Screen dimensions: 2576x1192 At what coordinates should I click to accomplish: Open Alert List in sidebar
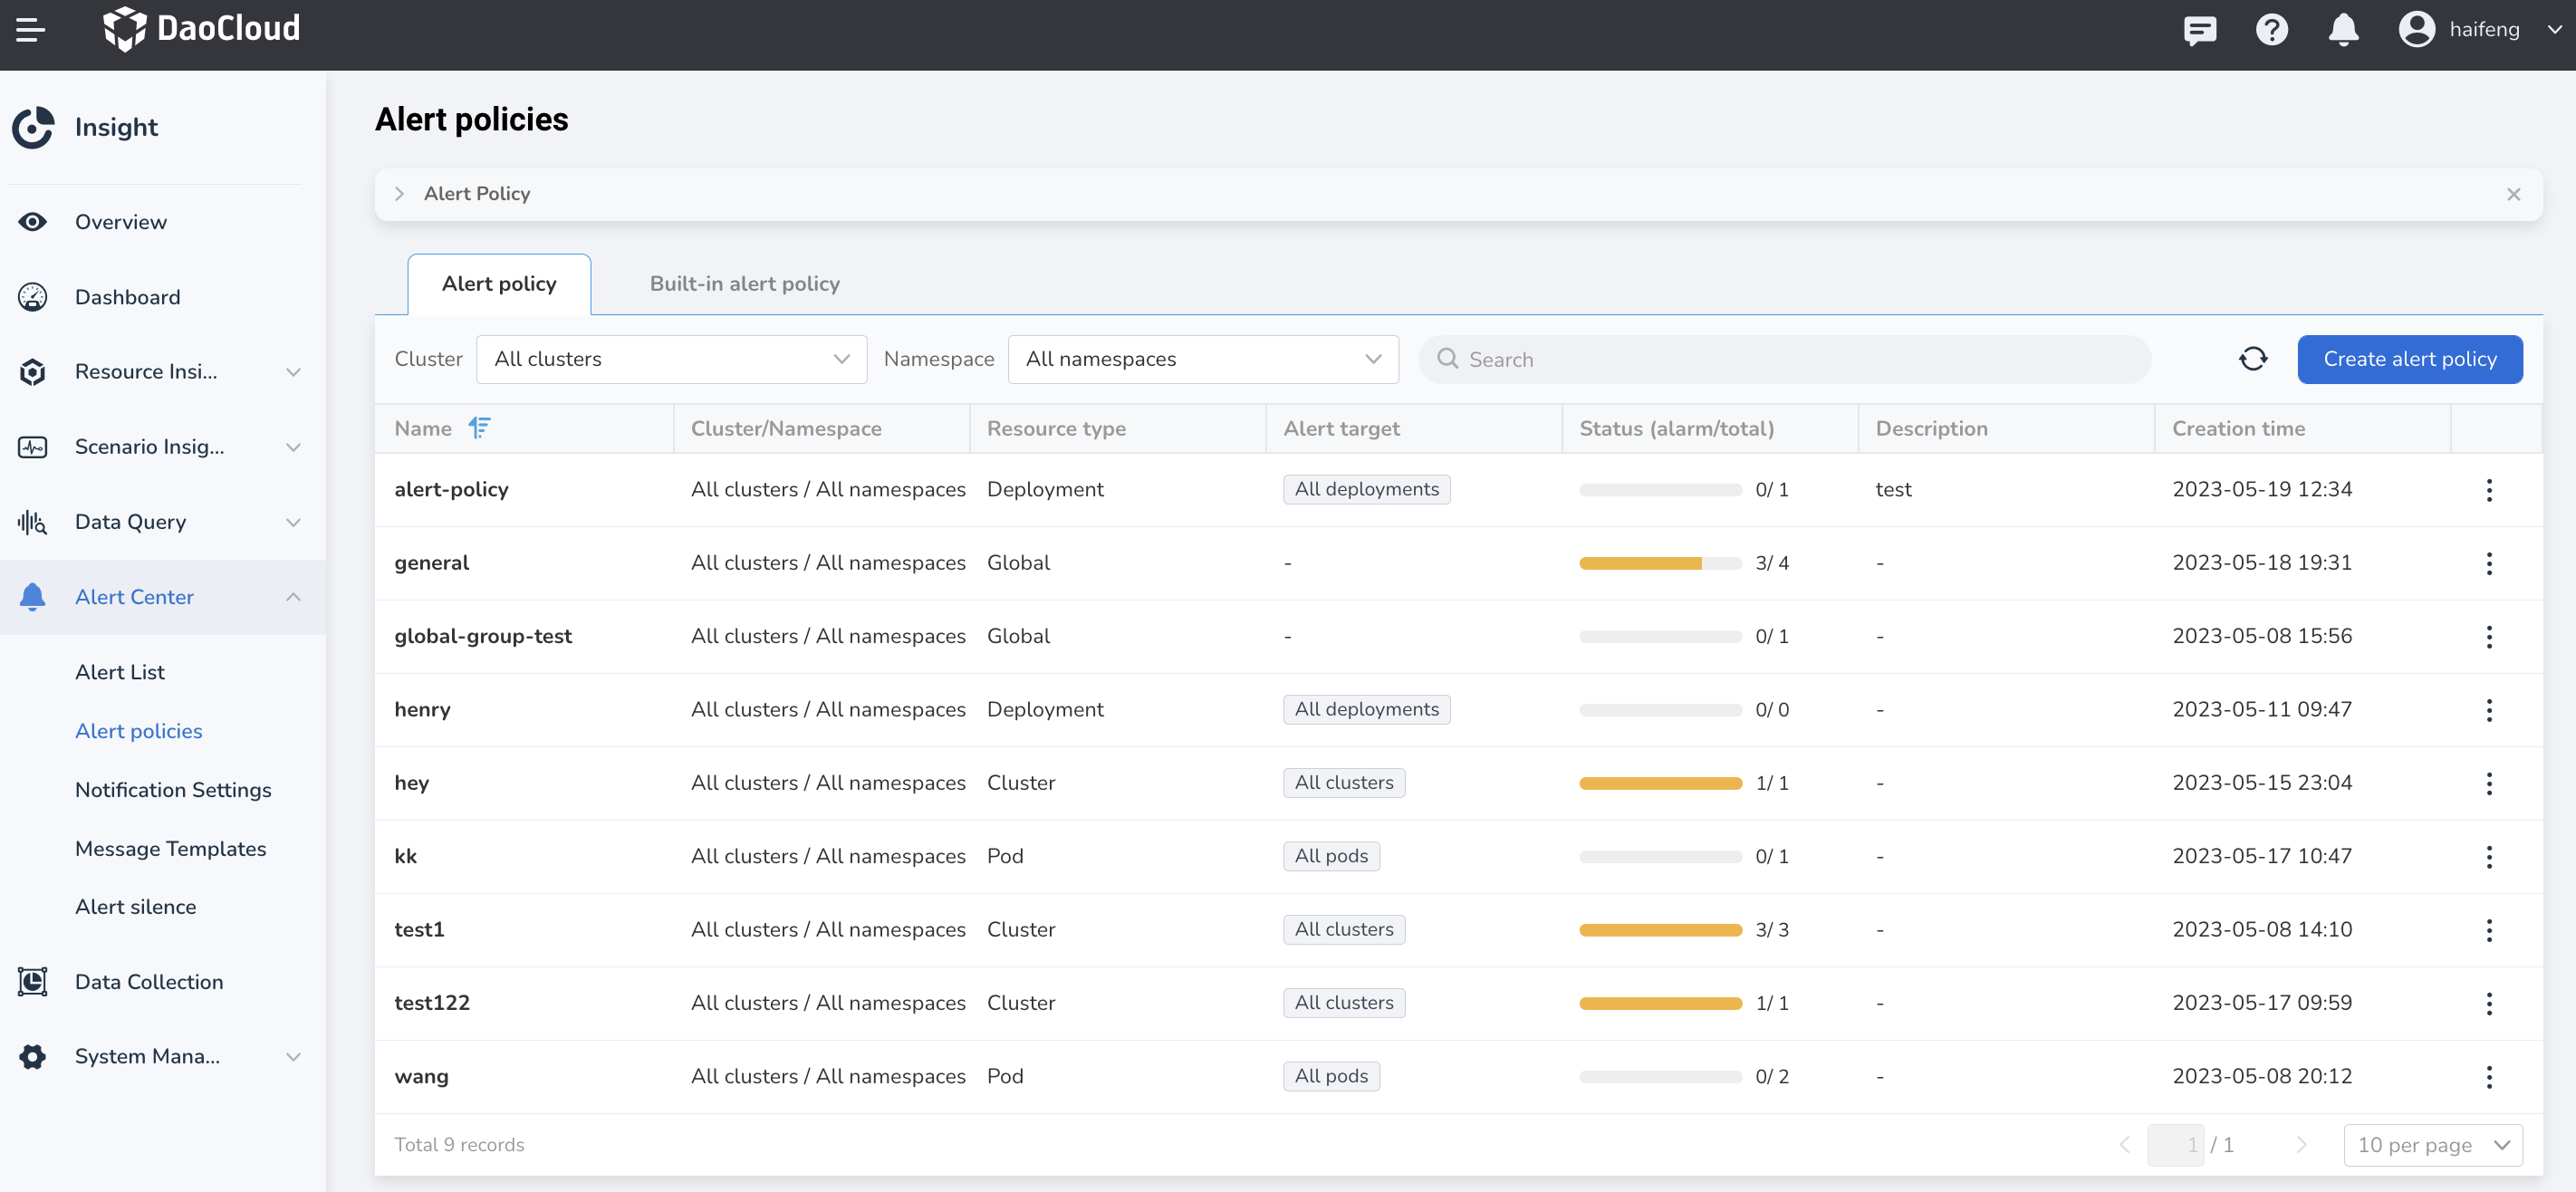(x=120, y=672)
